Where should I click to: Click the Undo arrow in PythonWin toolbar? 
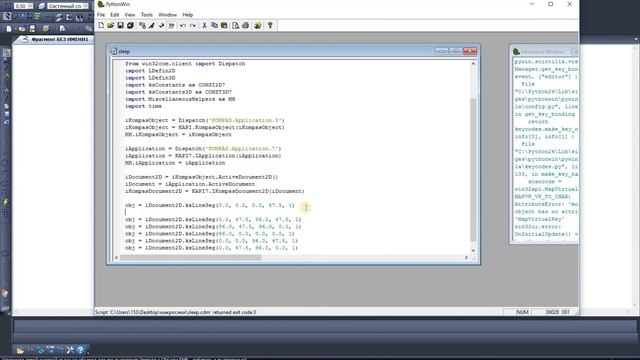click(183, 25)
